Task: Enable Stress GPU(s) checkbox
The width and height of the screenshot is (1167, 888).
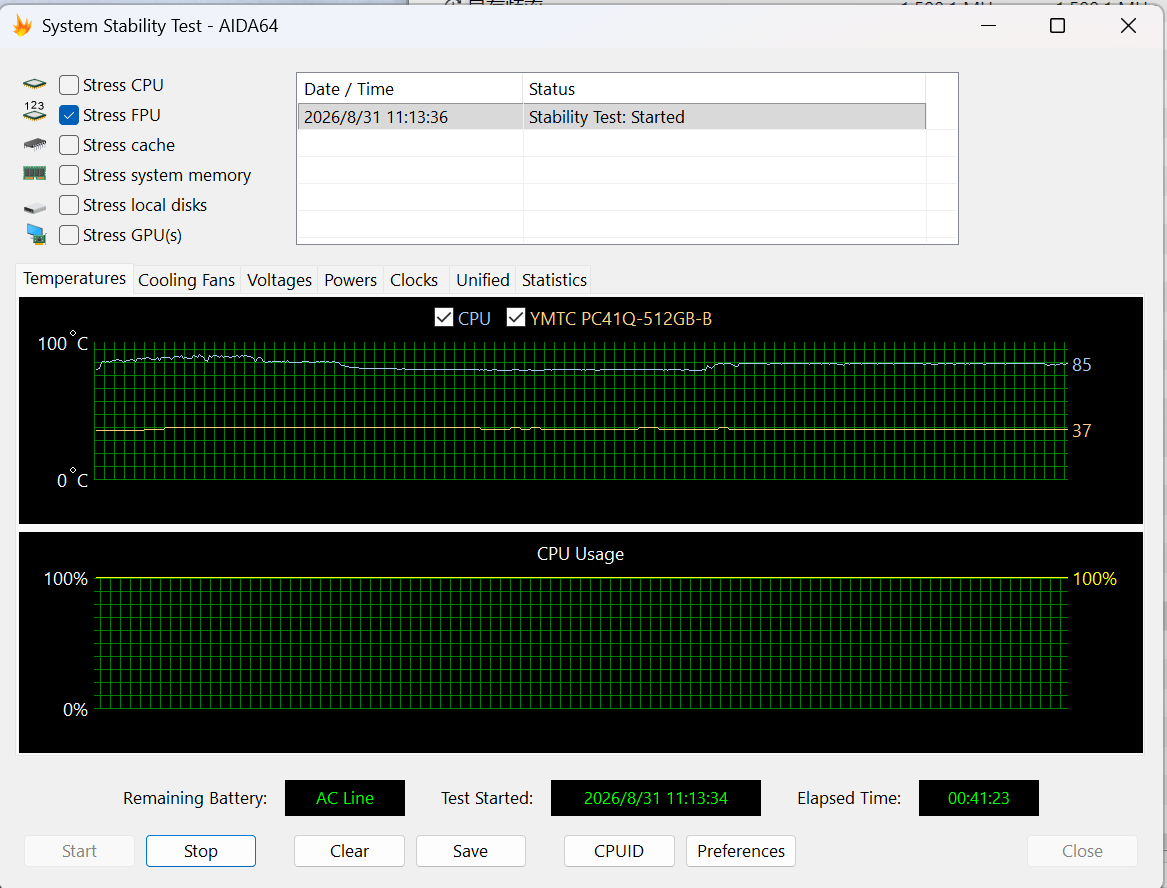Action: pyautogui.click(x=68, y=234)
